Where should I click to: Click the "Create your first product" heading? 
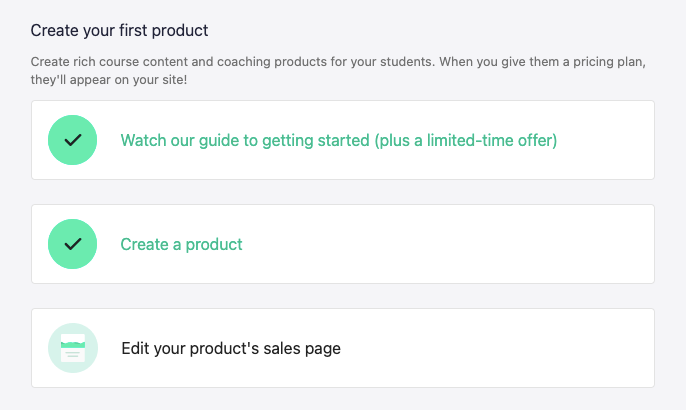point(119,31)
